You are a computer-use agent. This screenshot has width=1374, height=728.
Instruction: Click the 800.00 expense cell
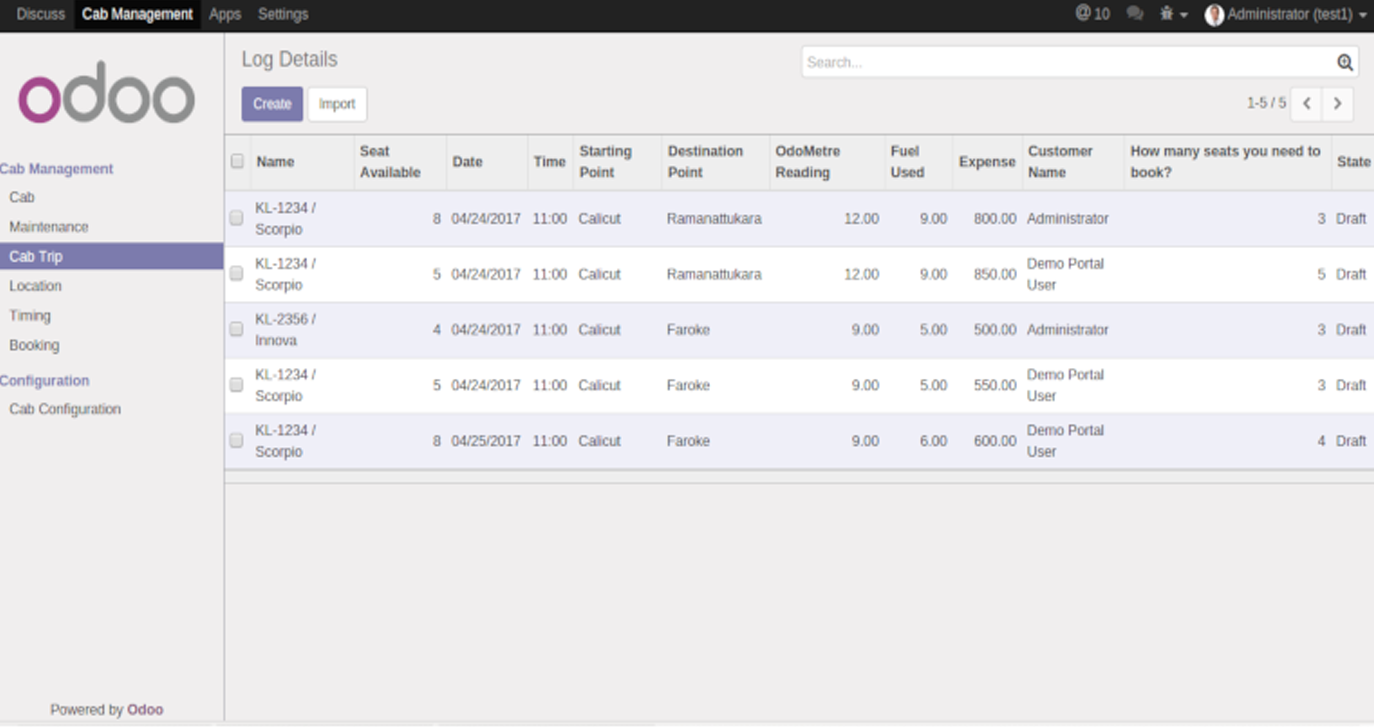[x=995, y=218]
